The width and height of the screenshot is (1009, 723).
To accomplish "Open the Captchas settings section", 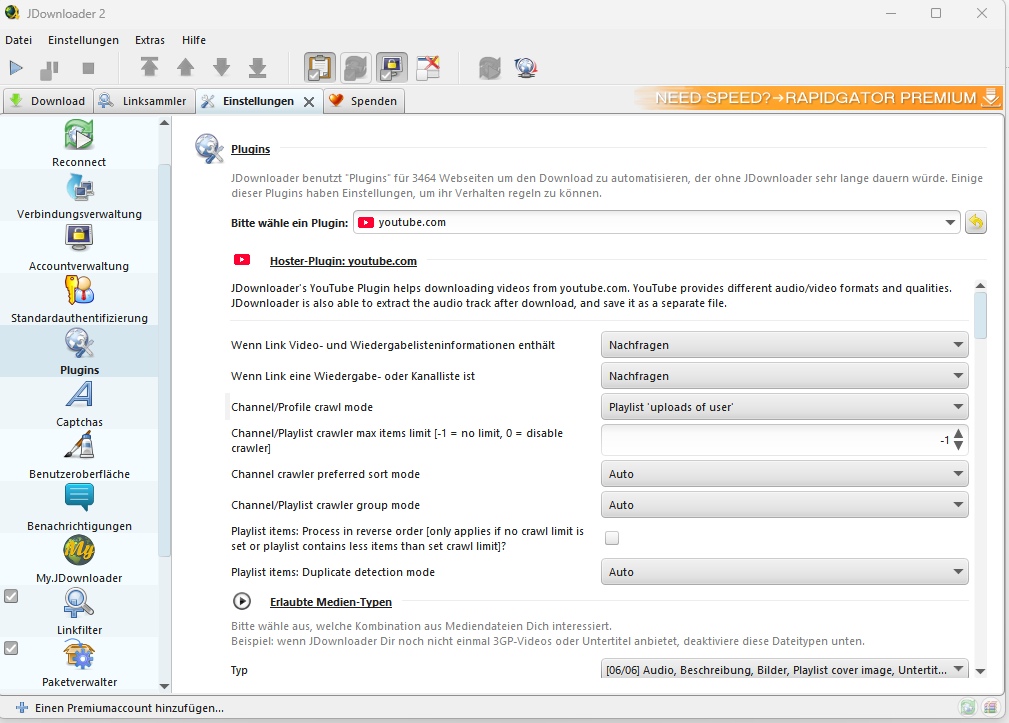I will (79, 403).
